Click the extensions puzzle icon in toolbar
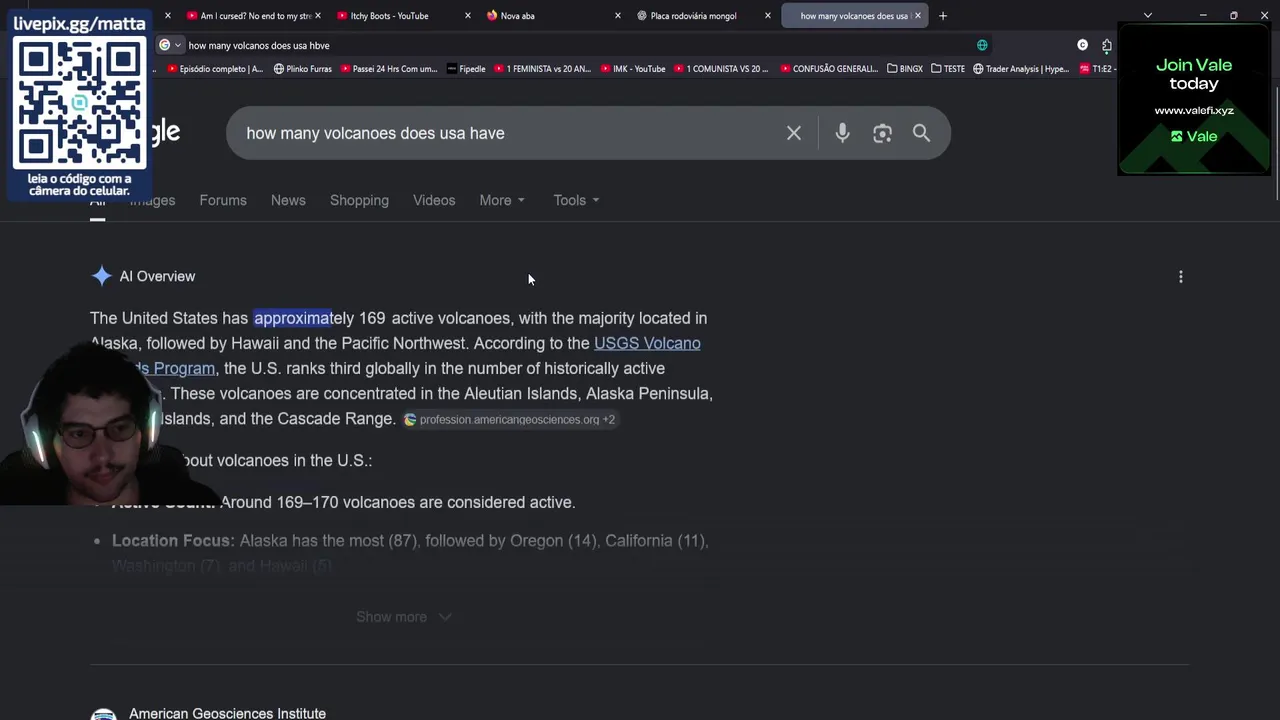Viewport: 1280px width, 720px height. tap(1107, 45)
